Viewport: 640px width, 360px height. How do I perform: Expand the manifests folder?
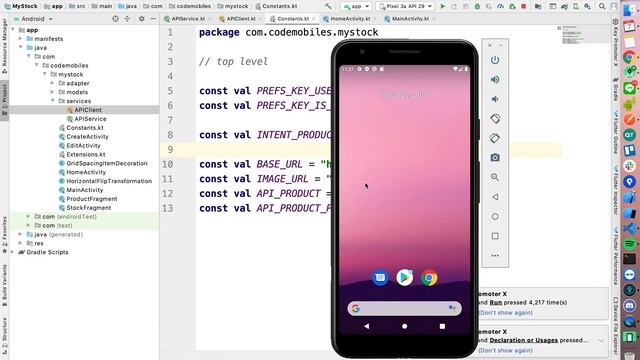[20, 39]
